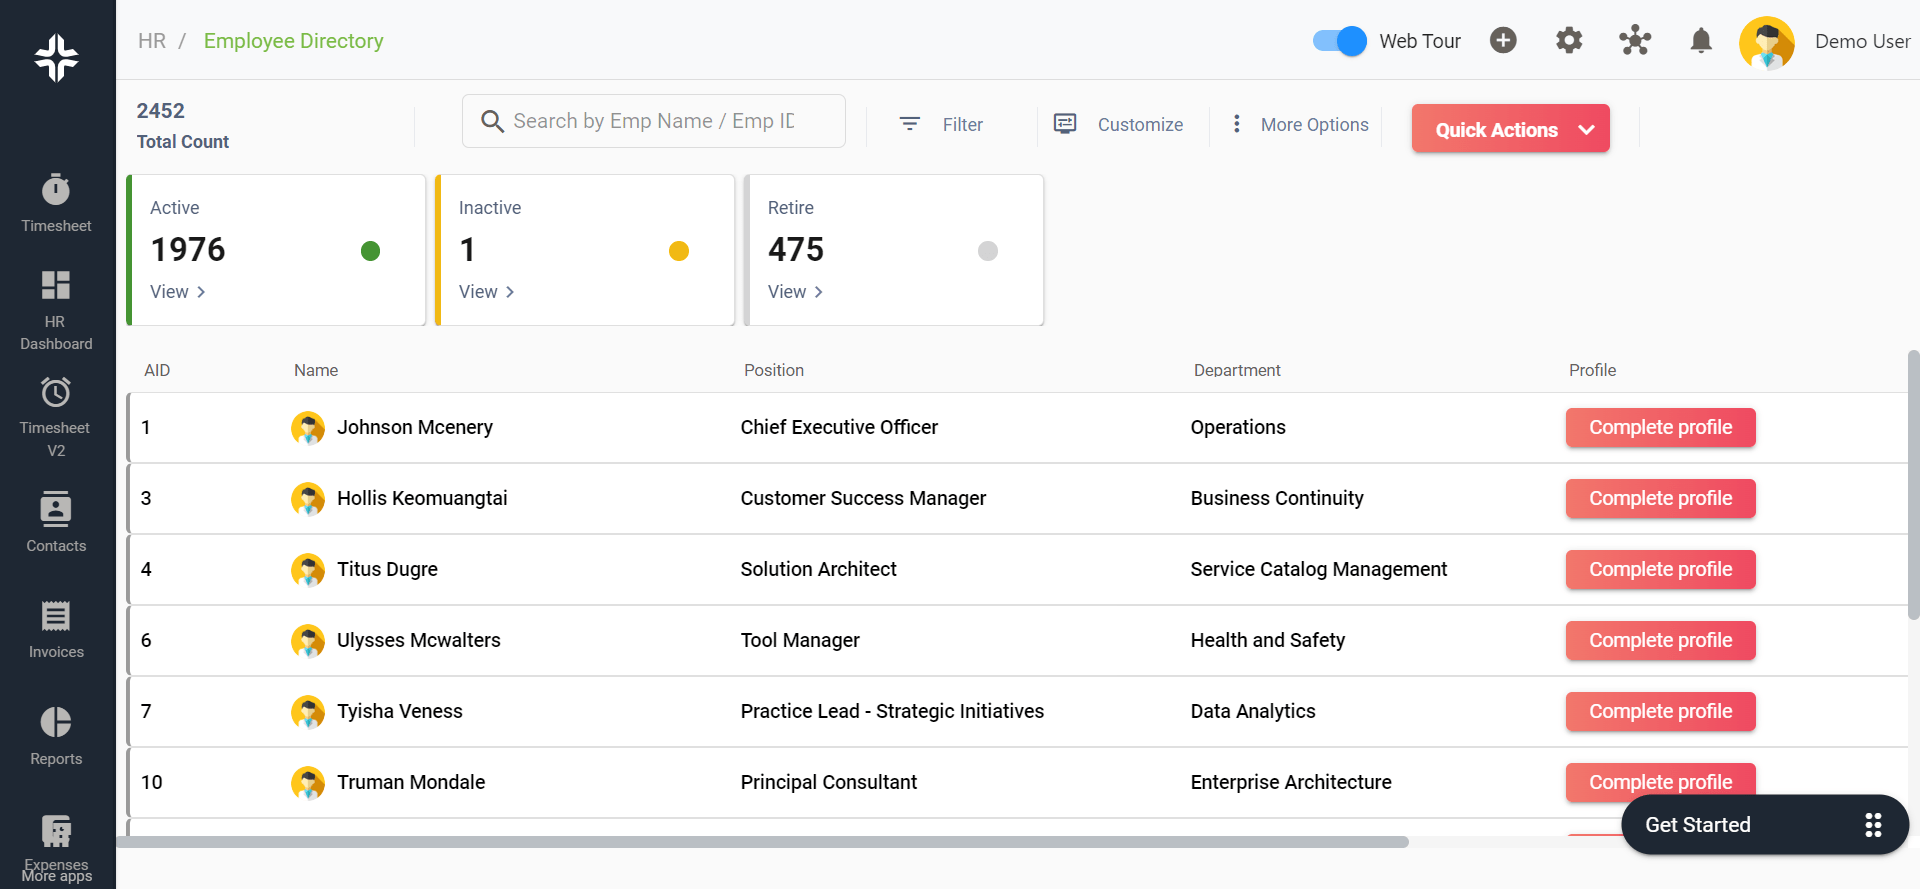Complete profile for Johnson Mcenery
This screenshot has width=1920, height=889.
pos(1660,427)
